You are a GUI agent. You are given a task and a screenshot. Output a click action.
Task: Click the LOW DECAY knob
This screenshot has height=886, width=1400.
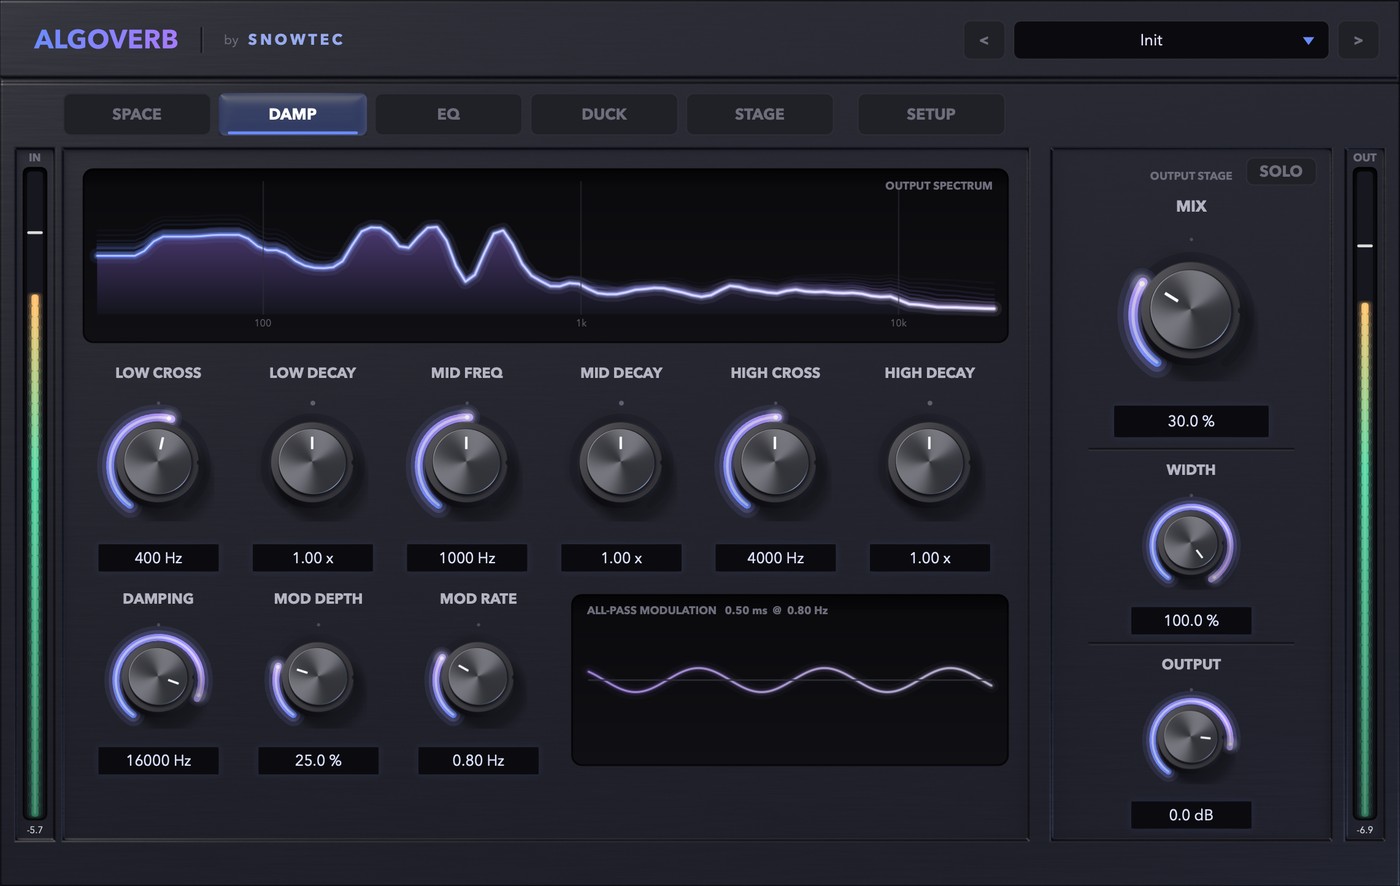(x=312, y=462)
